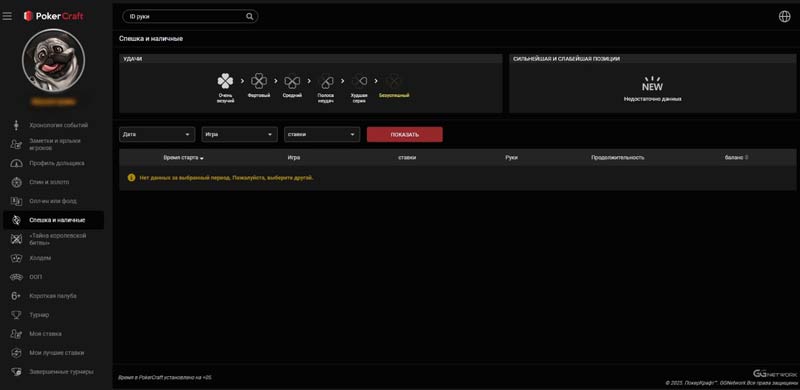This screenshot has width=800, height=390.
Task: Click the pug avatar picture
Action: tap(54, 60)
